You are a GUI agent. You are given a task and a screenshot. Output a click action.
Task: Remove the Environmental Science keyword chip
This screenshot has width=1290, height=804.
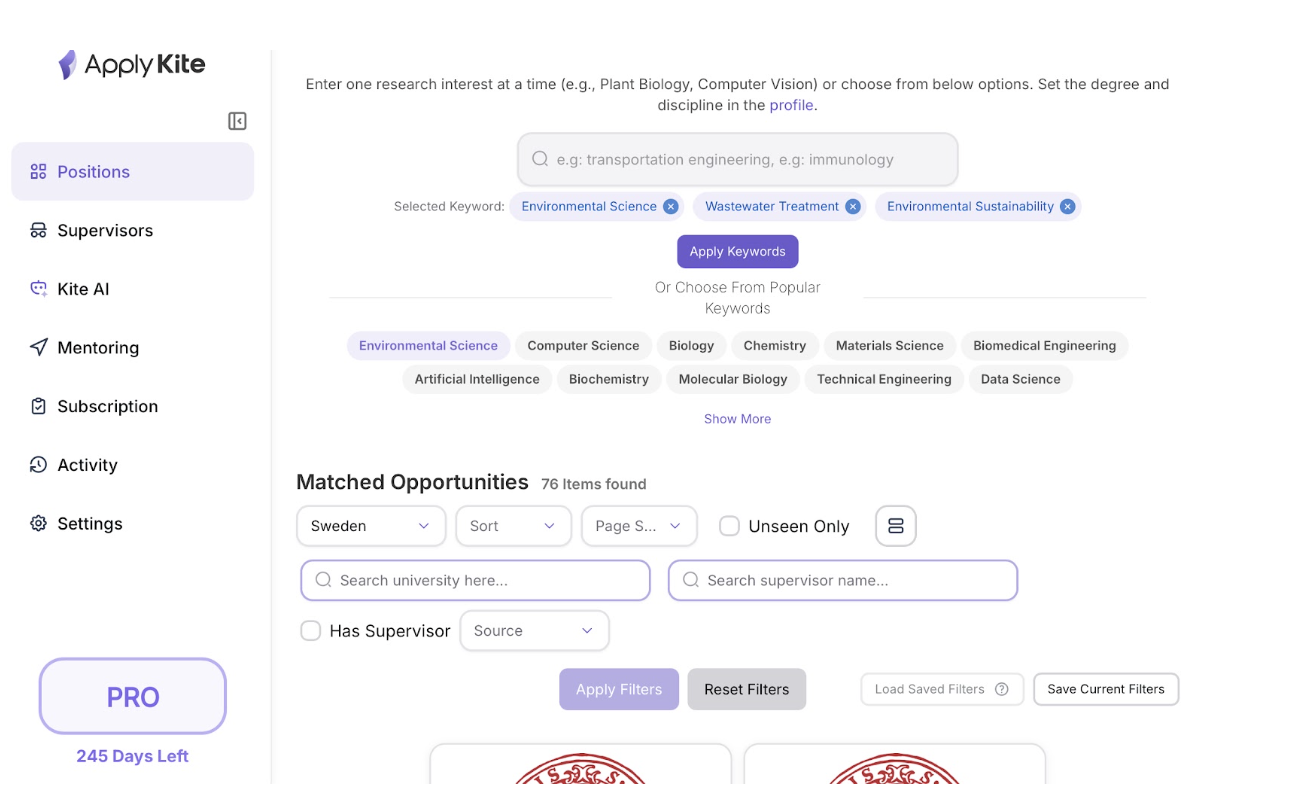click(x=671, y=207)
